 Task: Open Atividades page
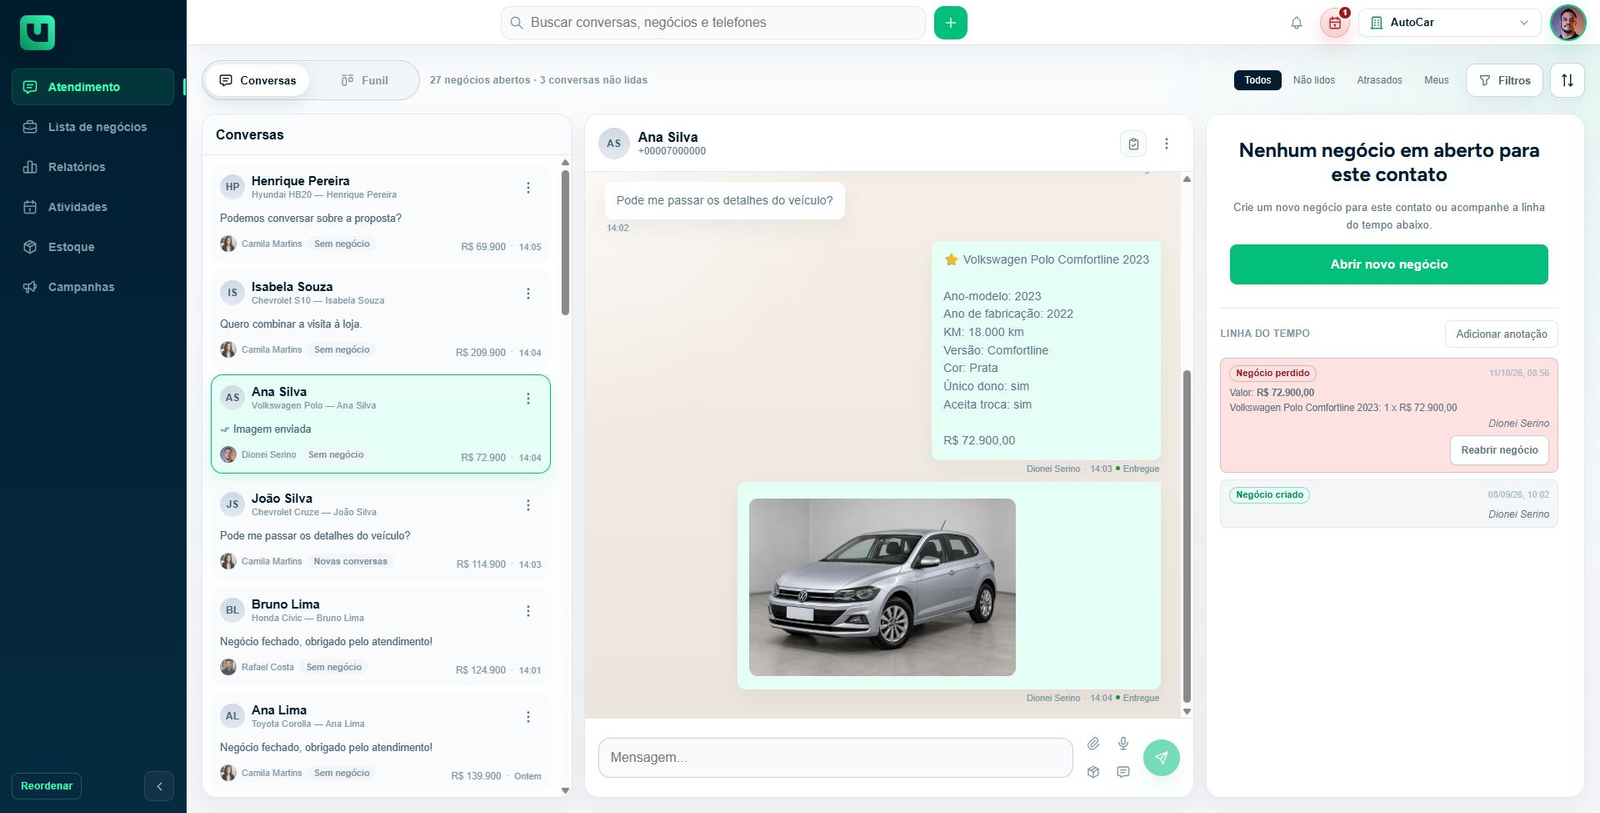(x=93, y=207)
